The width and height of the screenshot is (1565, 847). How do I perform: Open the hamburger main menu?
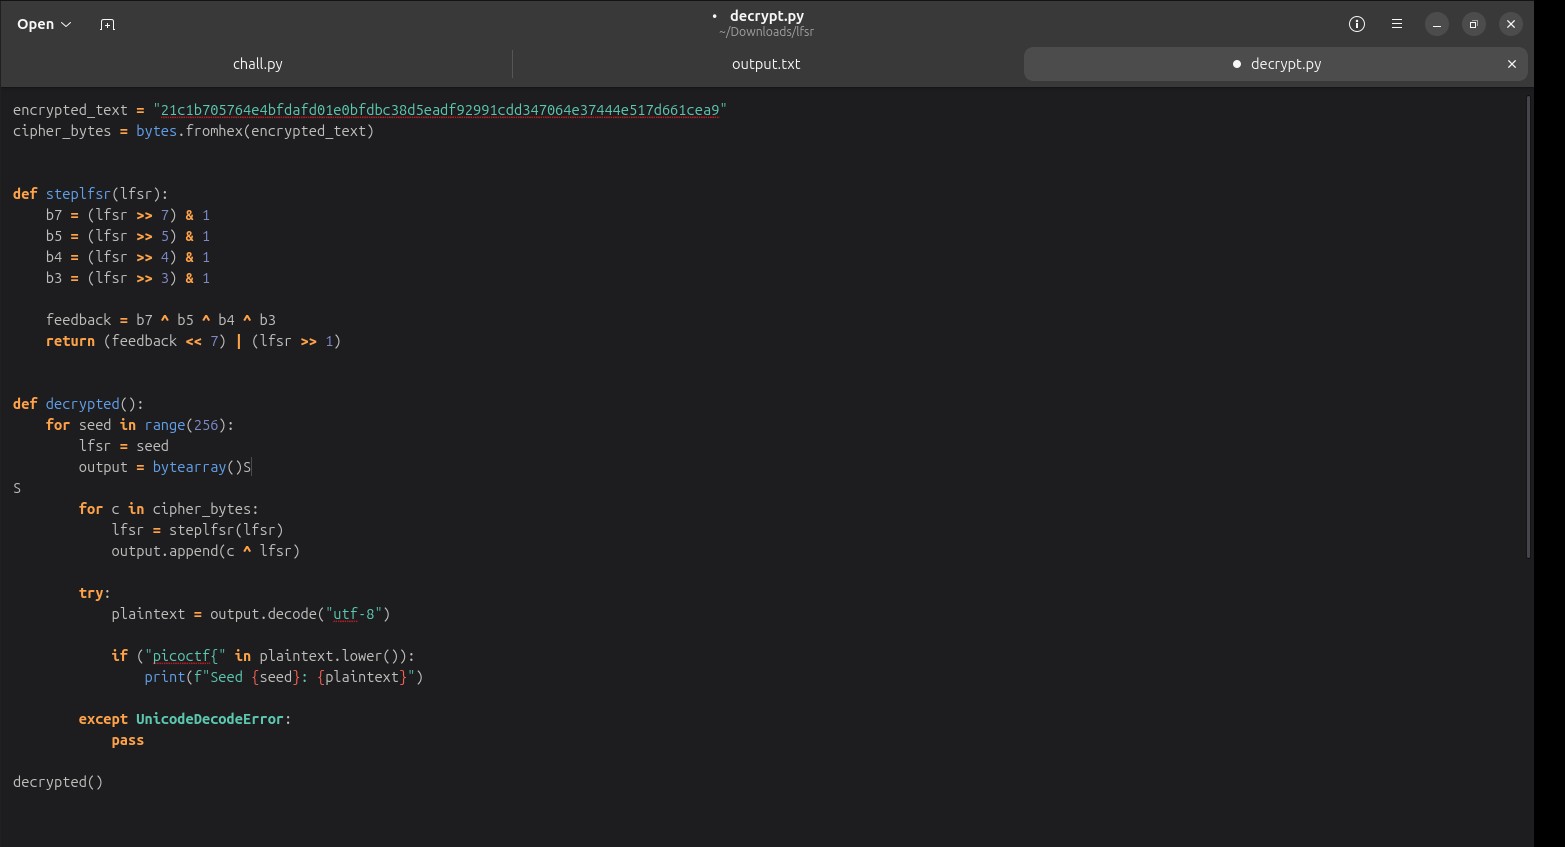(1397, 24)
